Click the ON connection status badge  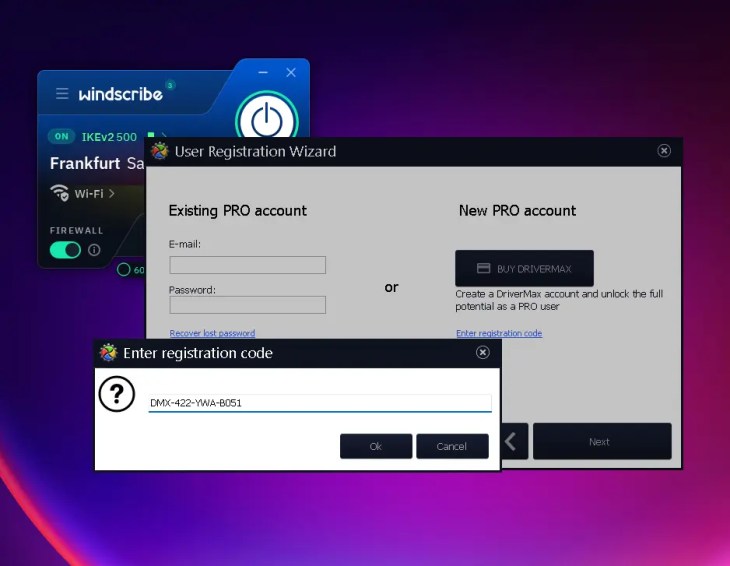pos(61,136)
